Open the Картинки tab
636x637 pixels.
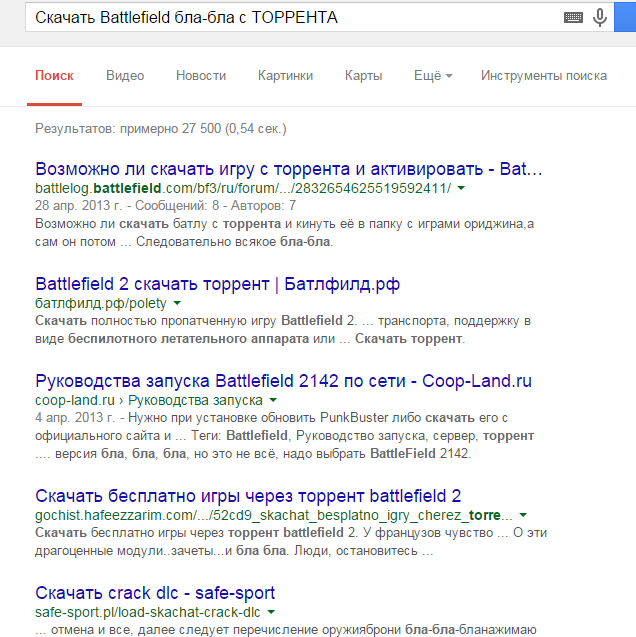(286, 76)
